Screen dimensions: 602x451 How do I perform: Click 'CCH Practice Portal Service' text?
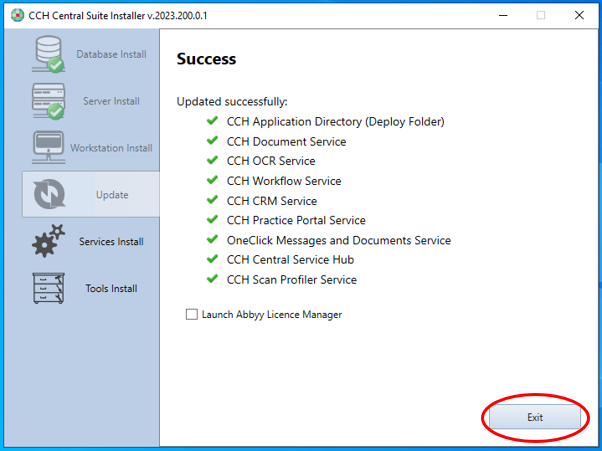(296, 220)
